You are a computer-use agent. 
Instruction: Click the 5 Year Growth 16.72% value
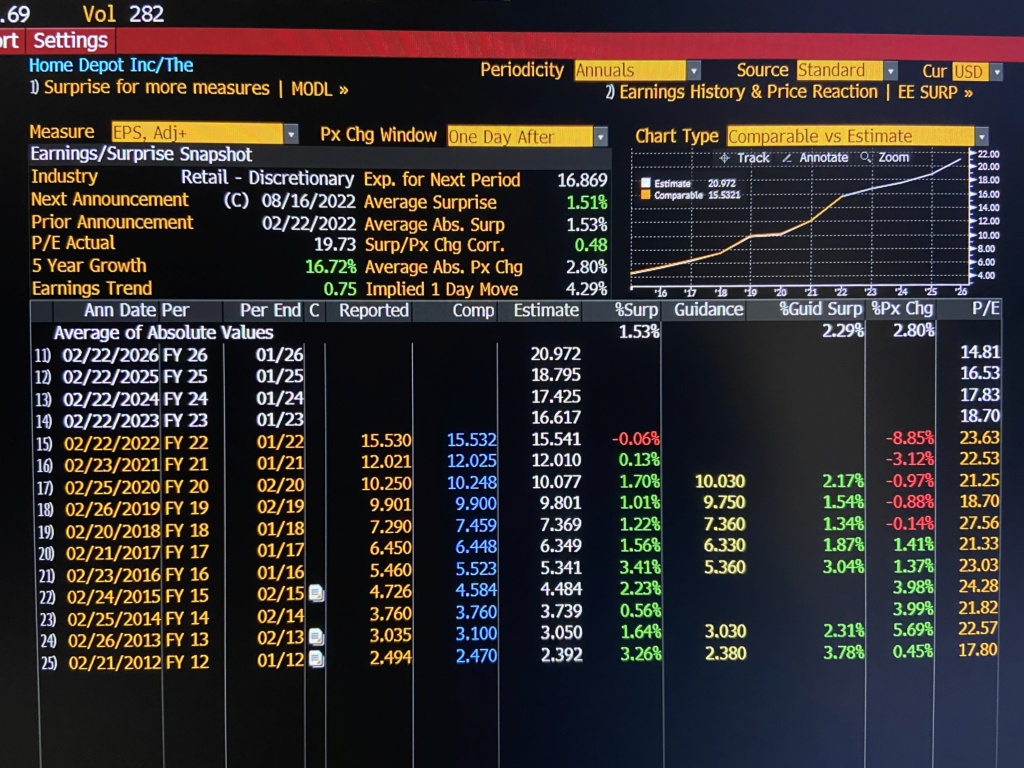[330, 266]
